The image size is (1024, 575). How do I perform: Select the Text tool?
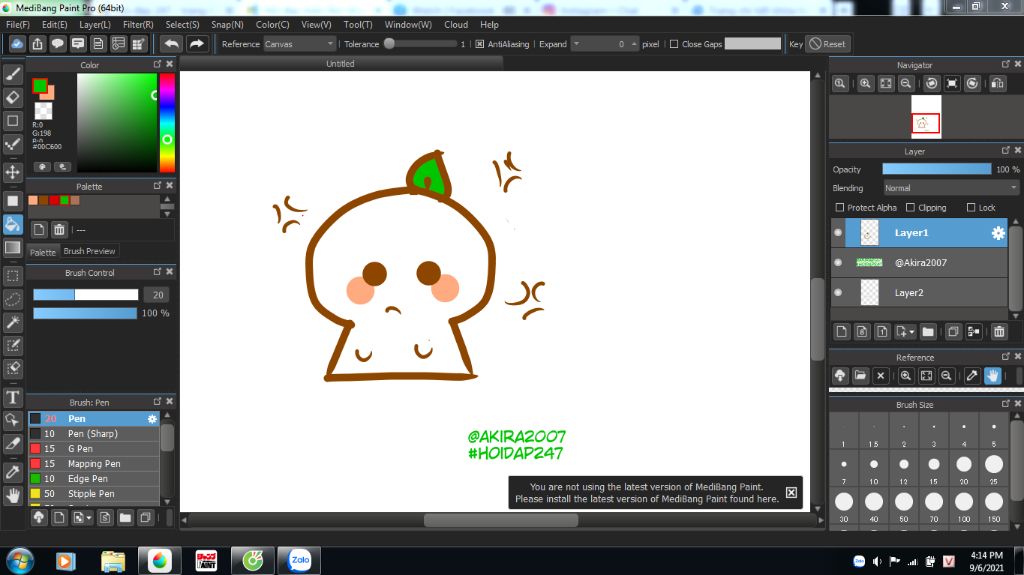[x=12, y=397]
